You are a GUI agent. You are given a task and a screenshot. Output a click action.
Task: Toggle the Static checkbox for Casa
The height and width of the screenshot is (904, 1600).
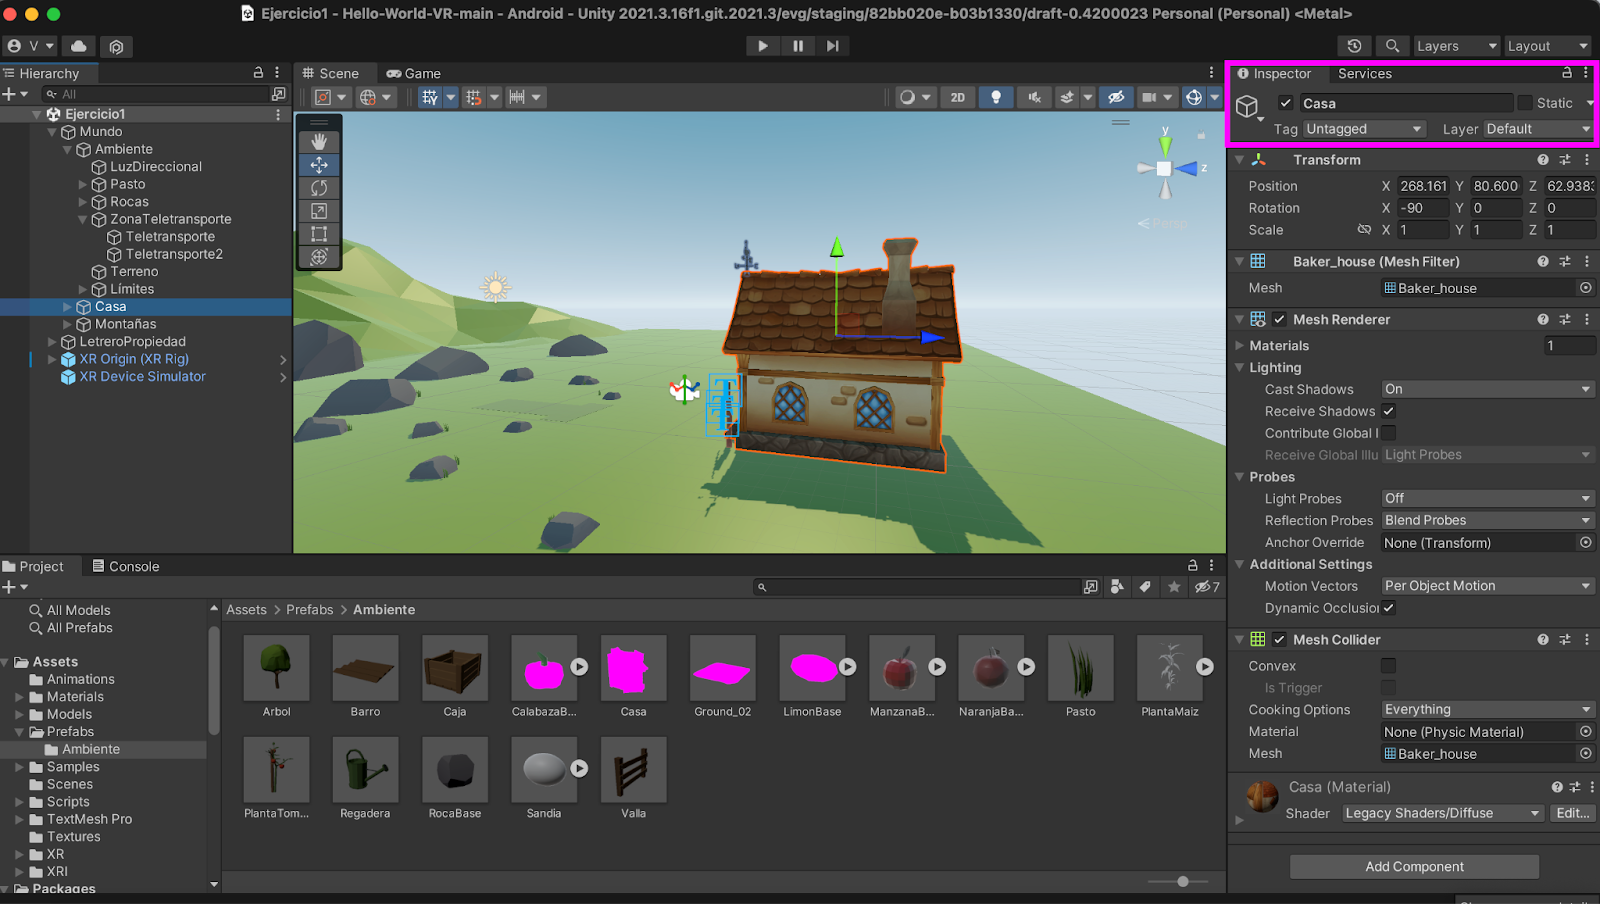click(1525, 103)
